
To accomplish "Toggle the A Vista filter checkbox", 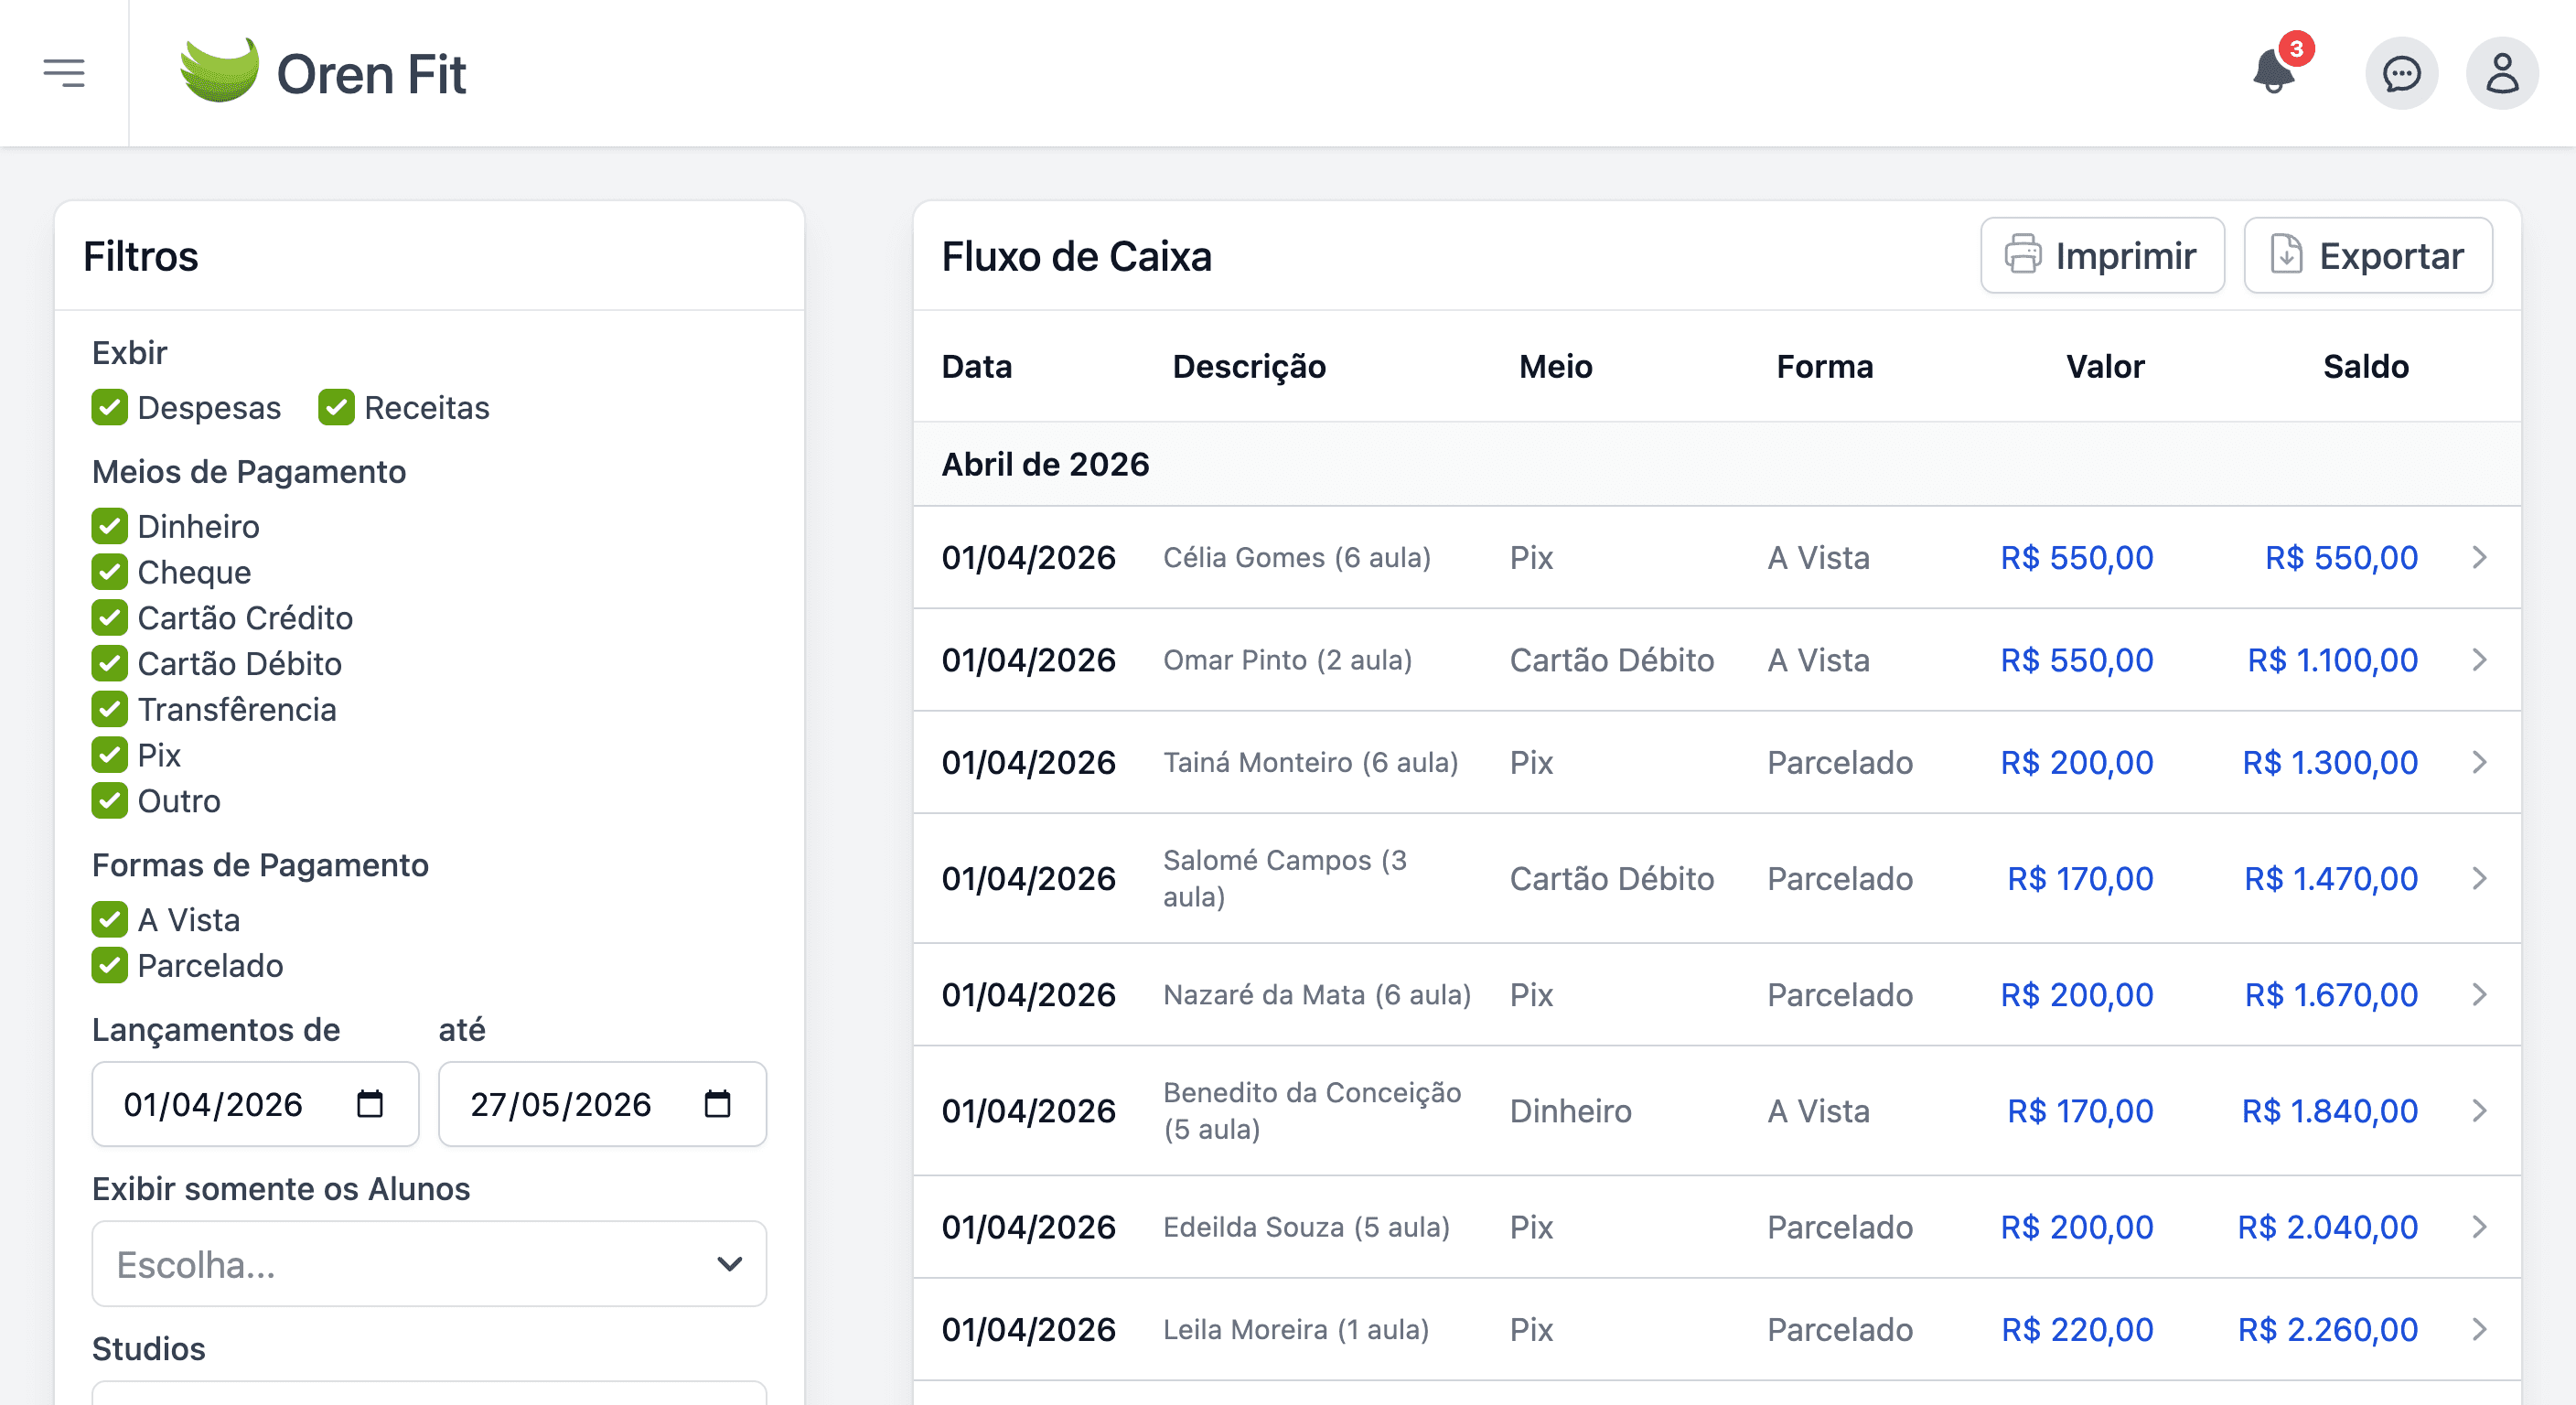I will click(110, 920).
